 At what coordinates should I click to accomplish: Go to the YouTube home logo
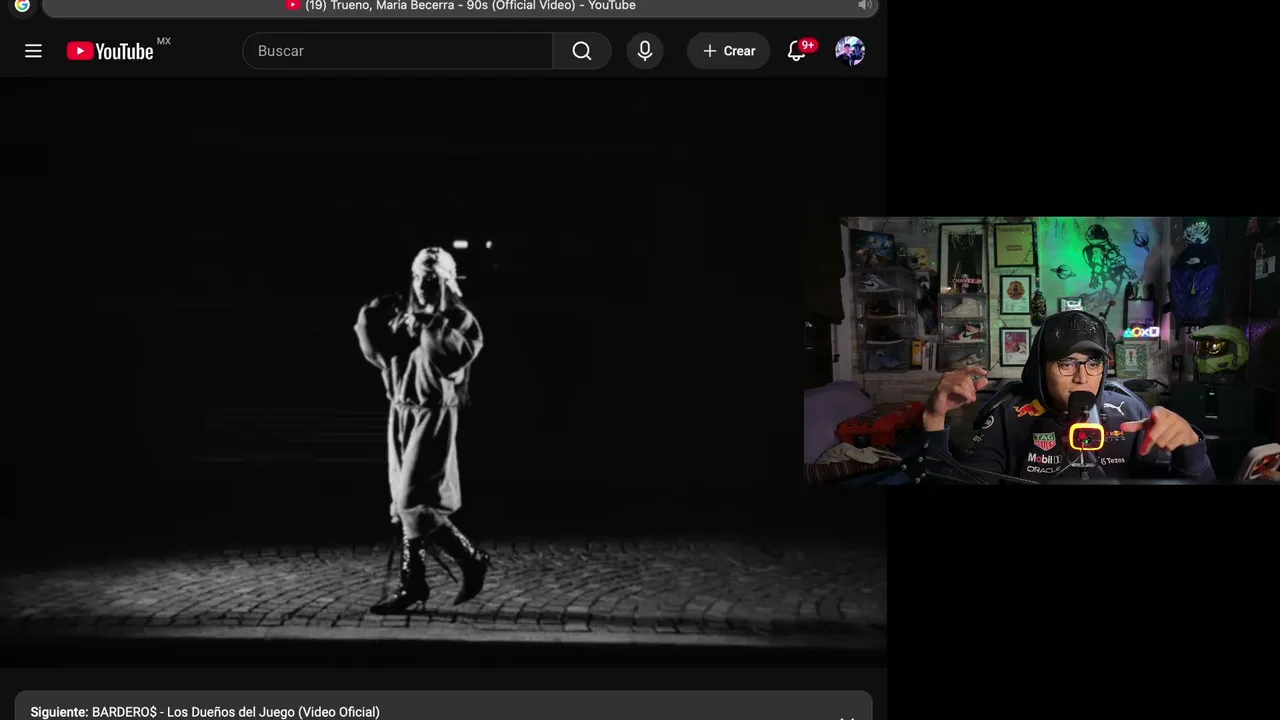pos(110,51)
